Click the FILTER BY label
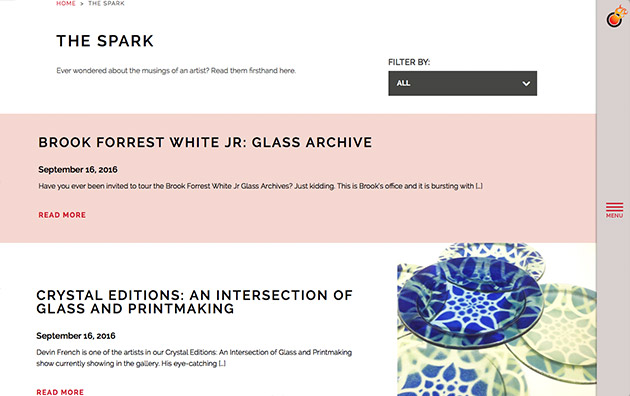The image size is (630, 396). click(x=409, y=62)
